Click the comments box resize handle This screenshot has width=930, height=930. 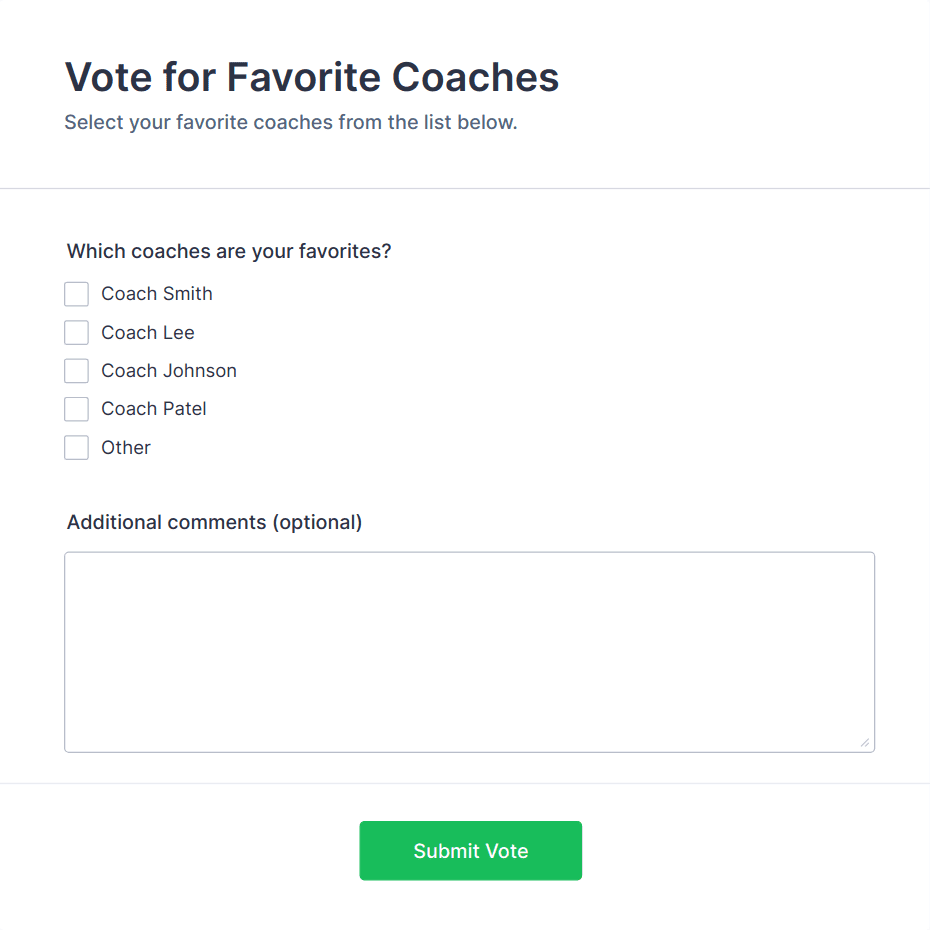tap(865, 742)
